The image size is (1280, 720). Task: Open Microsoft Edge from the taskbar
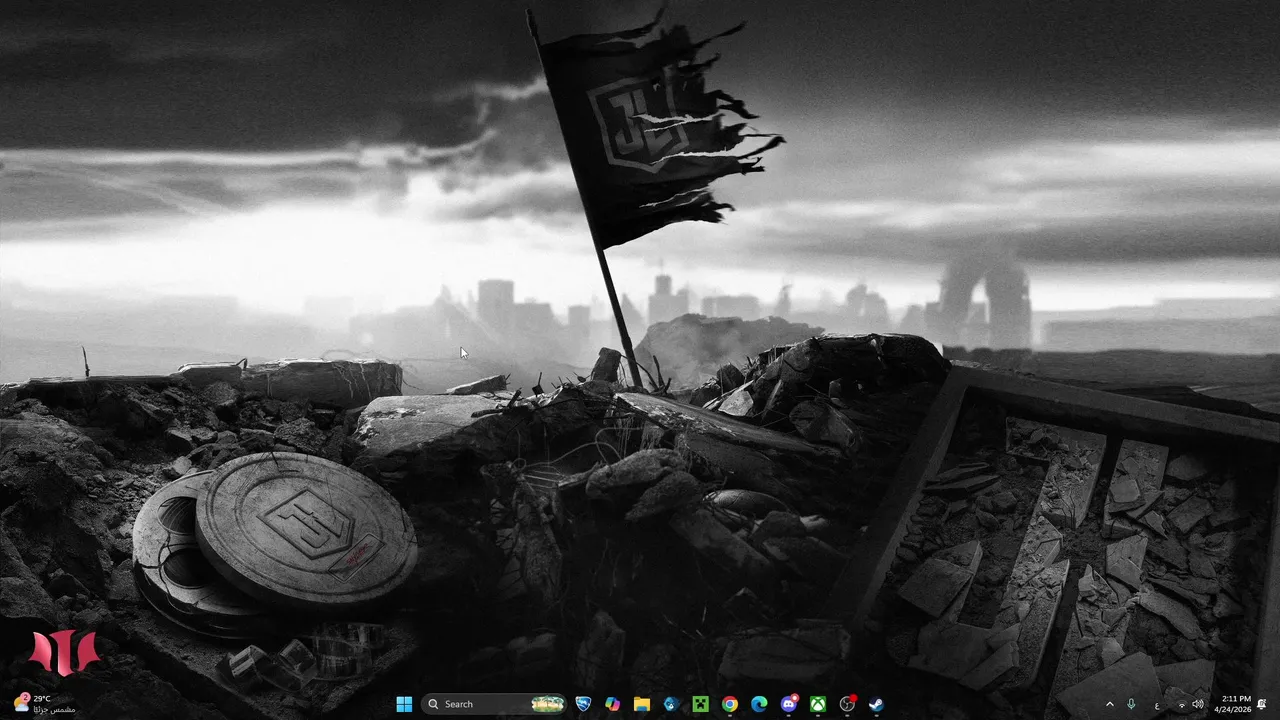pyautogui.click(x=759, y=704)
